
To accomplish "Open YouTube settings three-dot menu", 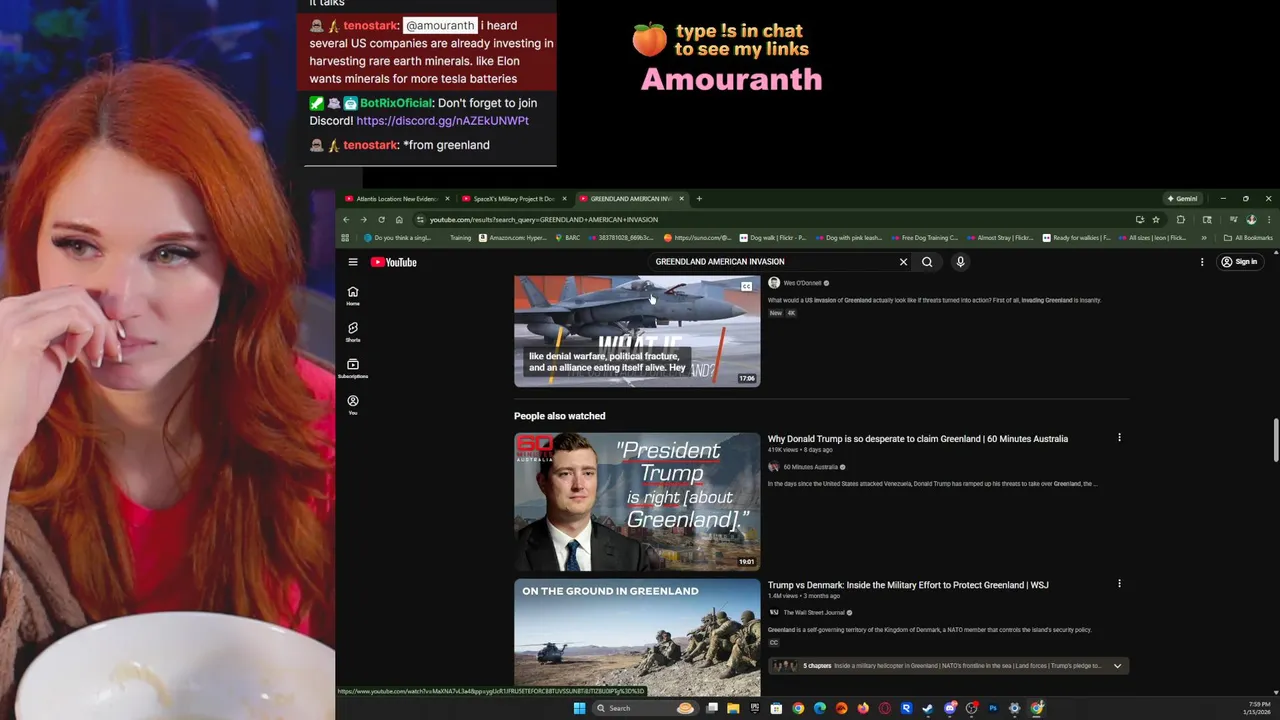I will click(1202, 262).
